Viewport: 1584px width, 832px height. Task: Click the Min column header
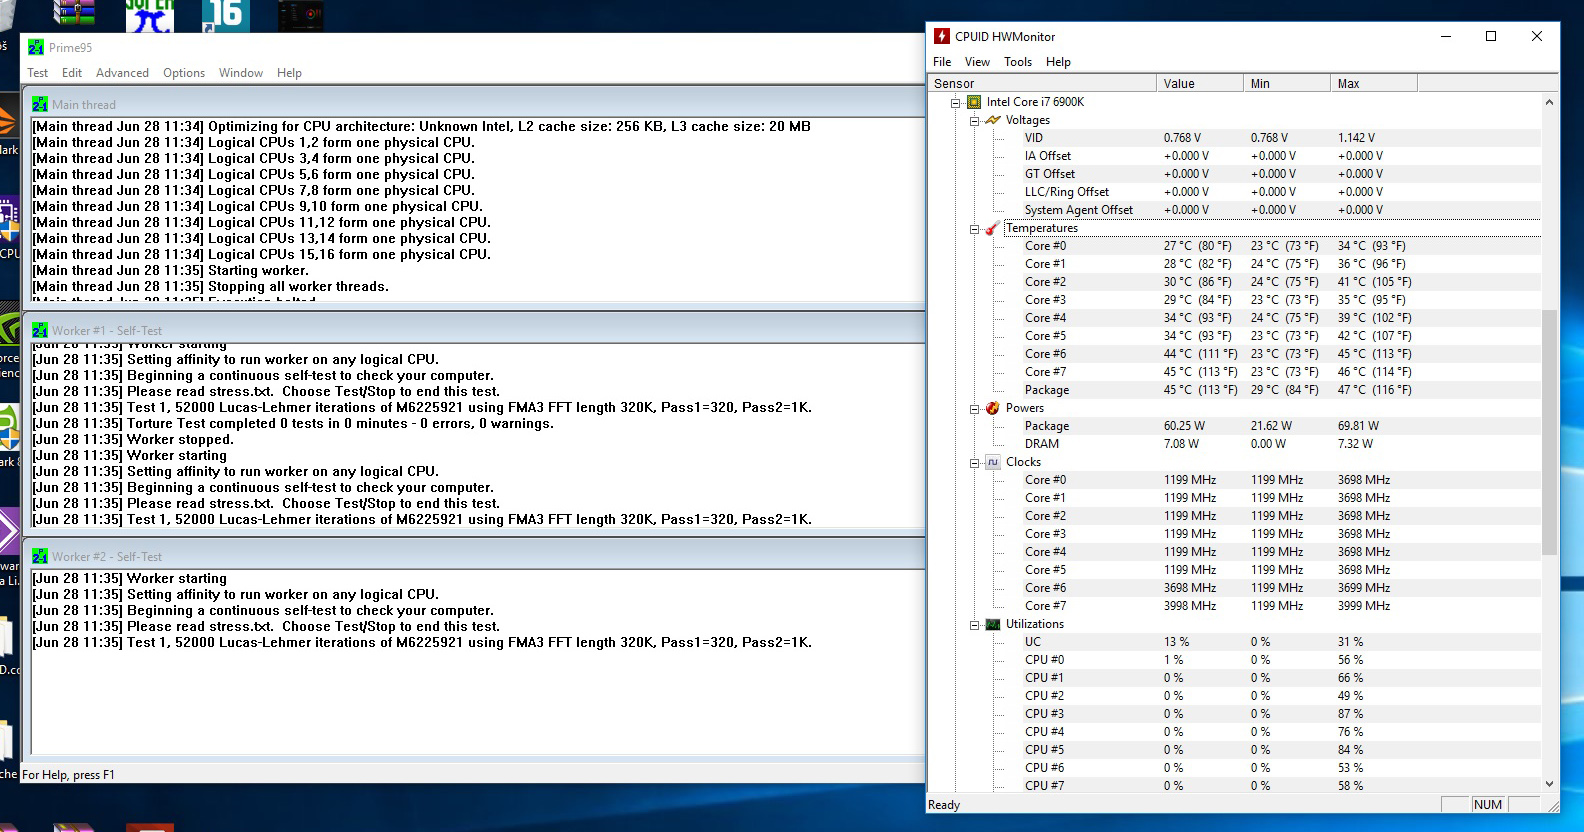pyautogui.click(x=1287, y=83)
